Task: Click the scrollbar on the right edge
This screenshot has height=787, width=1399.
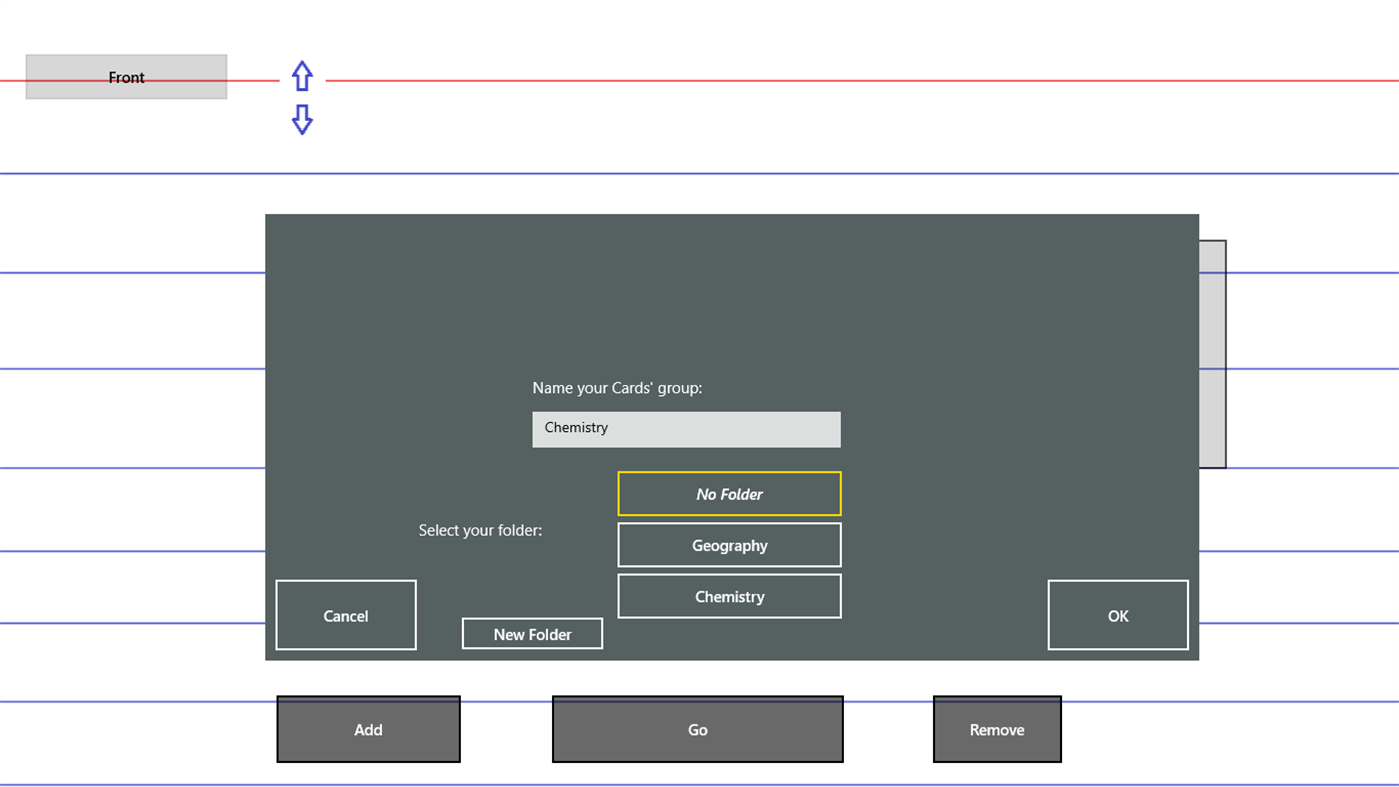Action: pos(1211,353)
